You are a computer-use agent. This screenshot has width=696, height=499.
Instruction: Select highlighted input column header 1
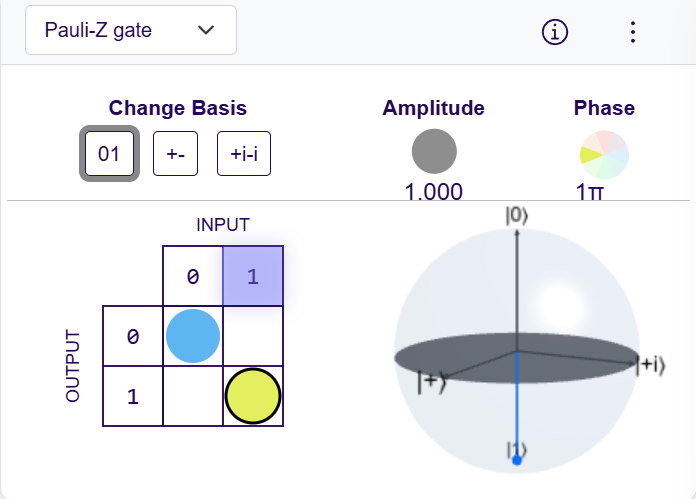pos(253,276)
